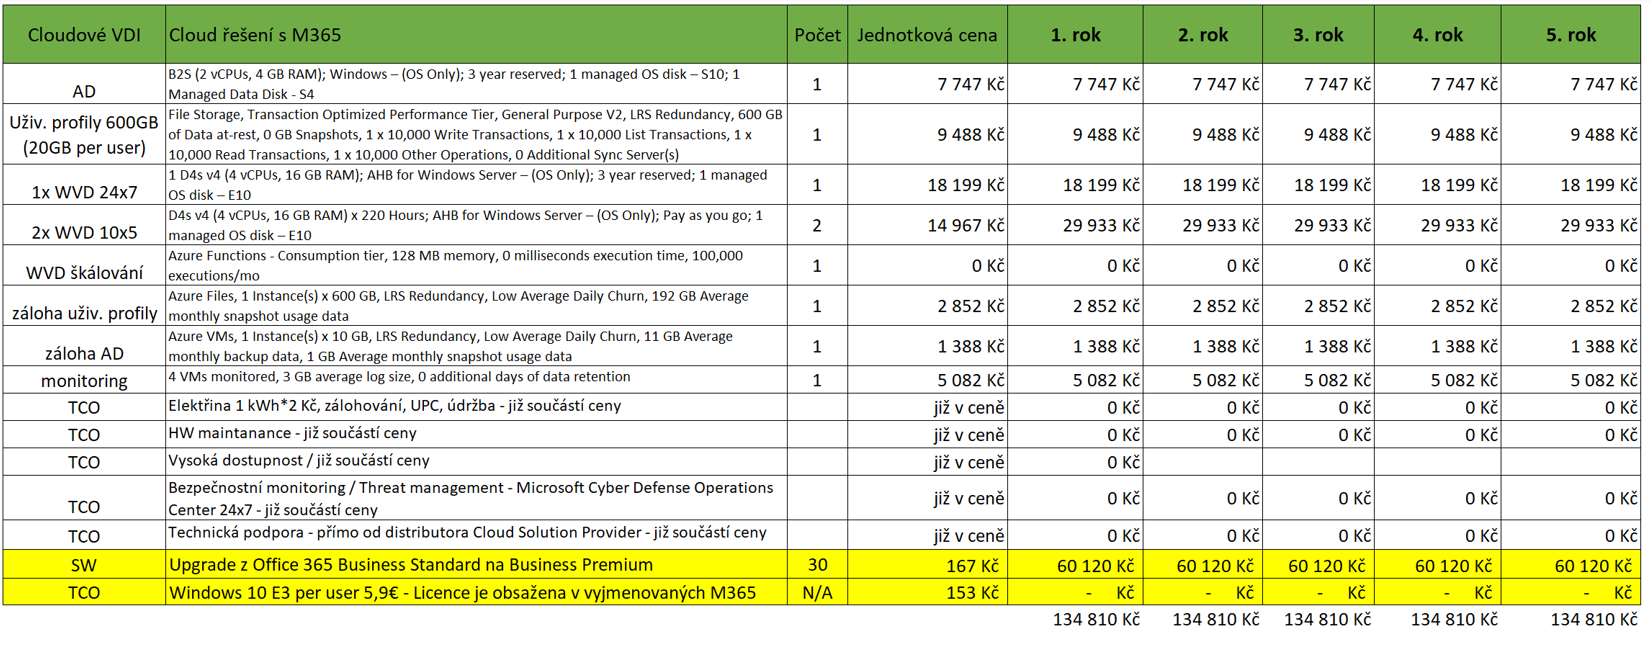Select the 'Upgrade z Office 365 Business Standard' cell

pyautogui.click(x=410, y=565)
